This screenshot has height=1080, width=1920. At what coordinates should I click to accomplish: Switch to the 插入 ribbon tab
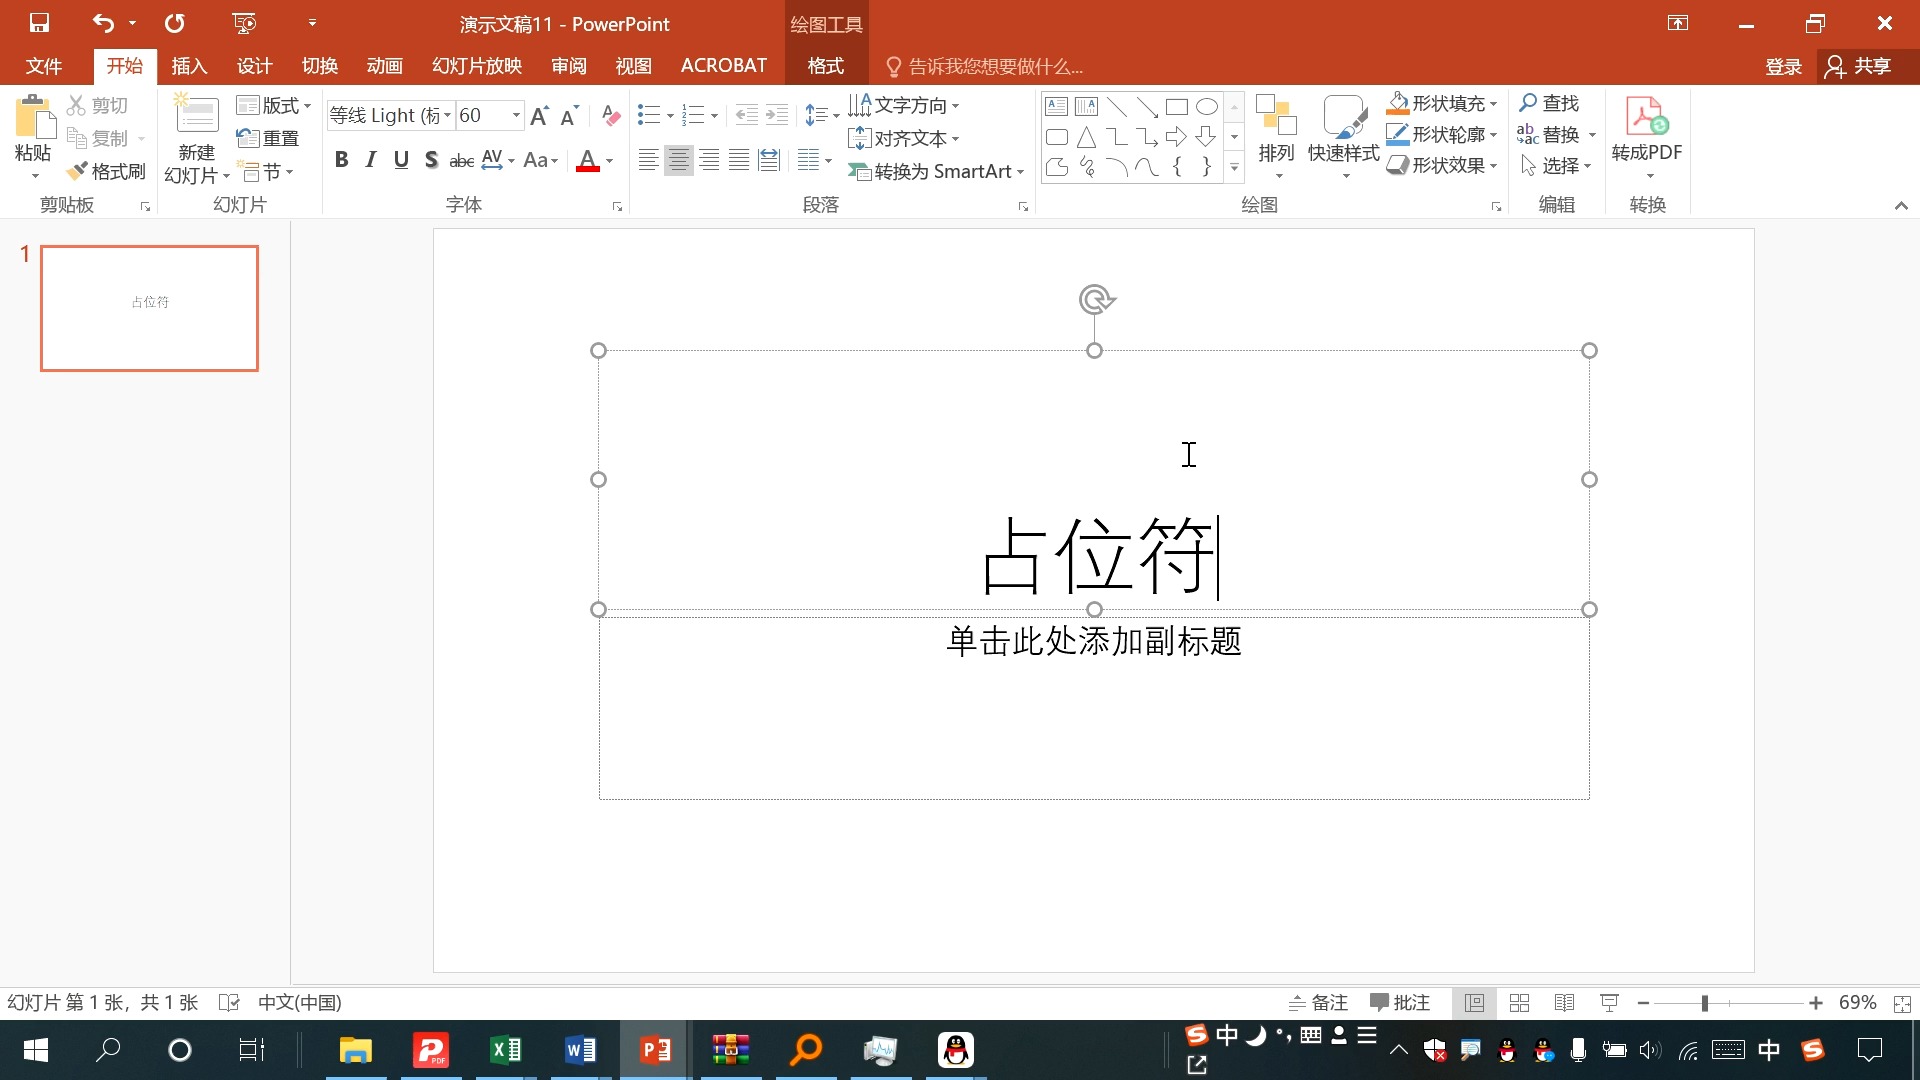[189, 65]
